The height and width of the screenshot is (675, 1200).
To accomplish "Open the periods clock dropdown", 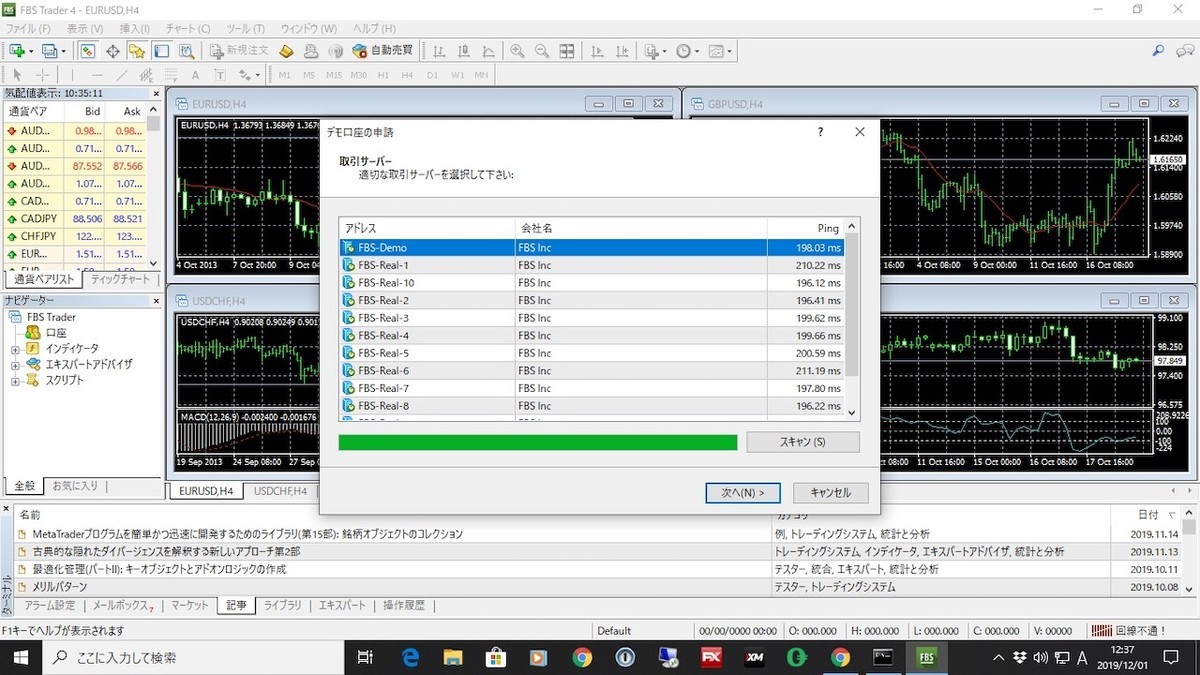I will pyautogui.click(x=687, y=50).
